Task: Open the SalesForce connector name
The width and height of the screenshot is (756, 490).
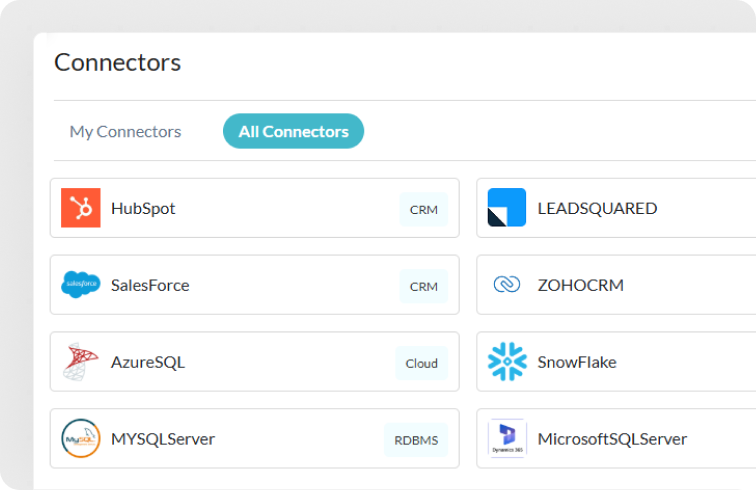Action: 150,285
